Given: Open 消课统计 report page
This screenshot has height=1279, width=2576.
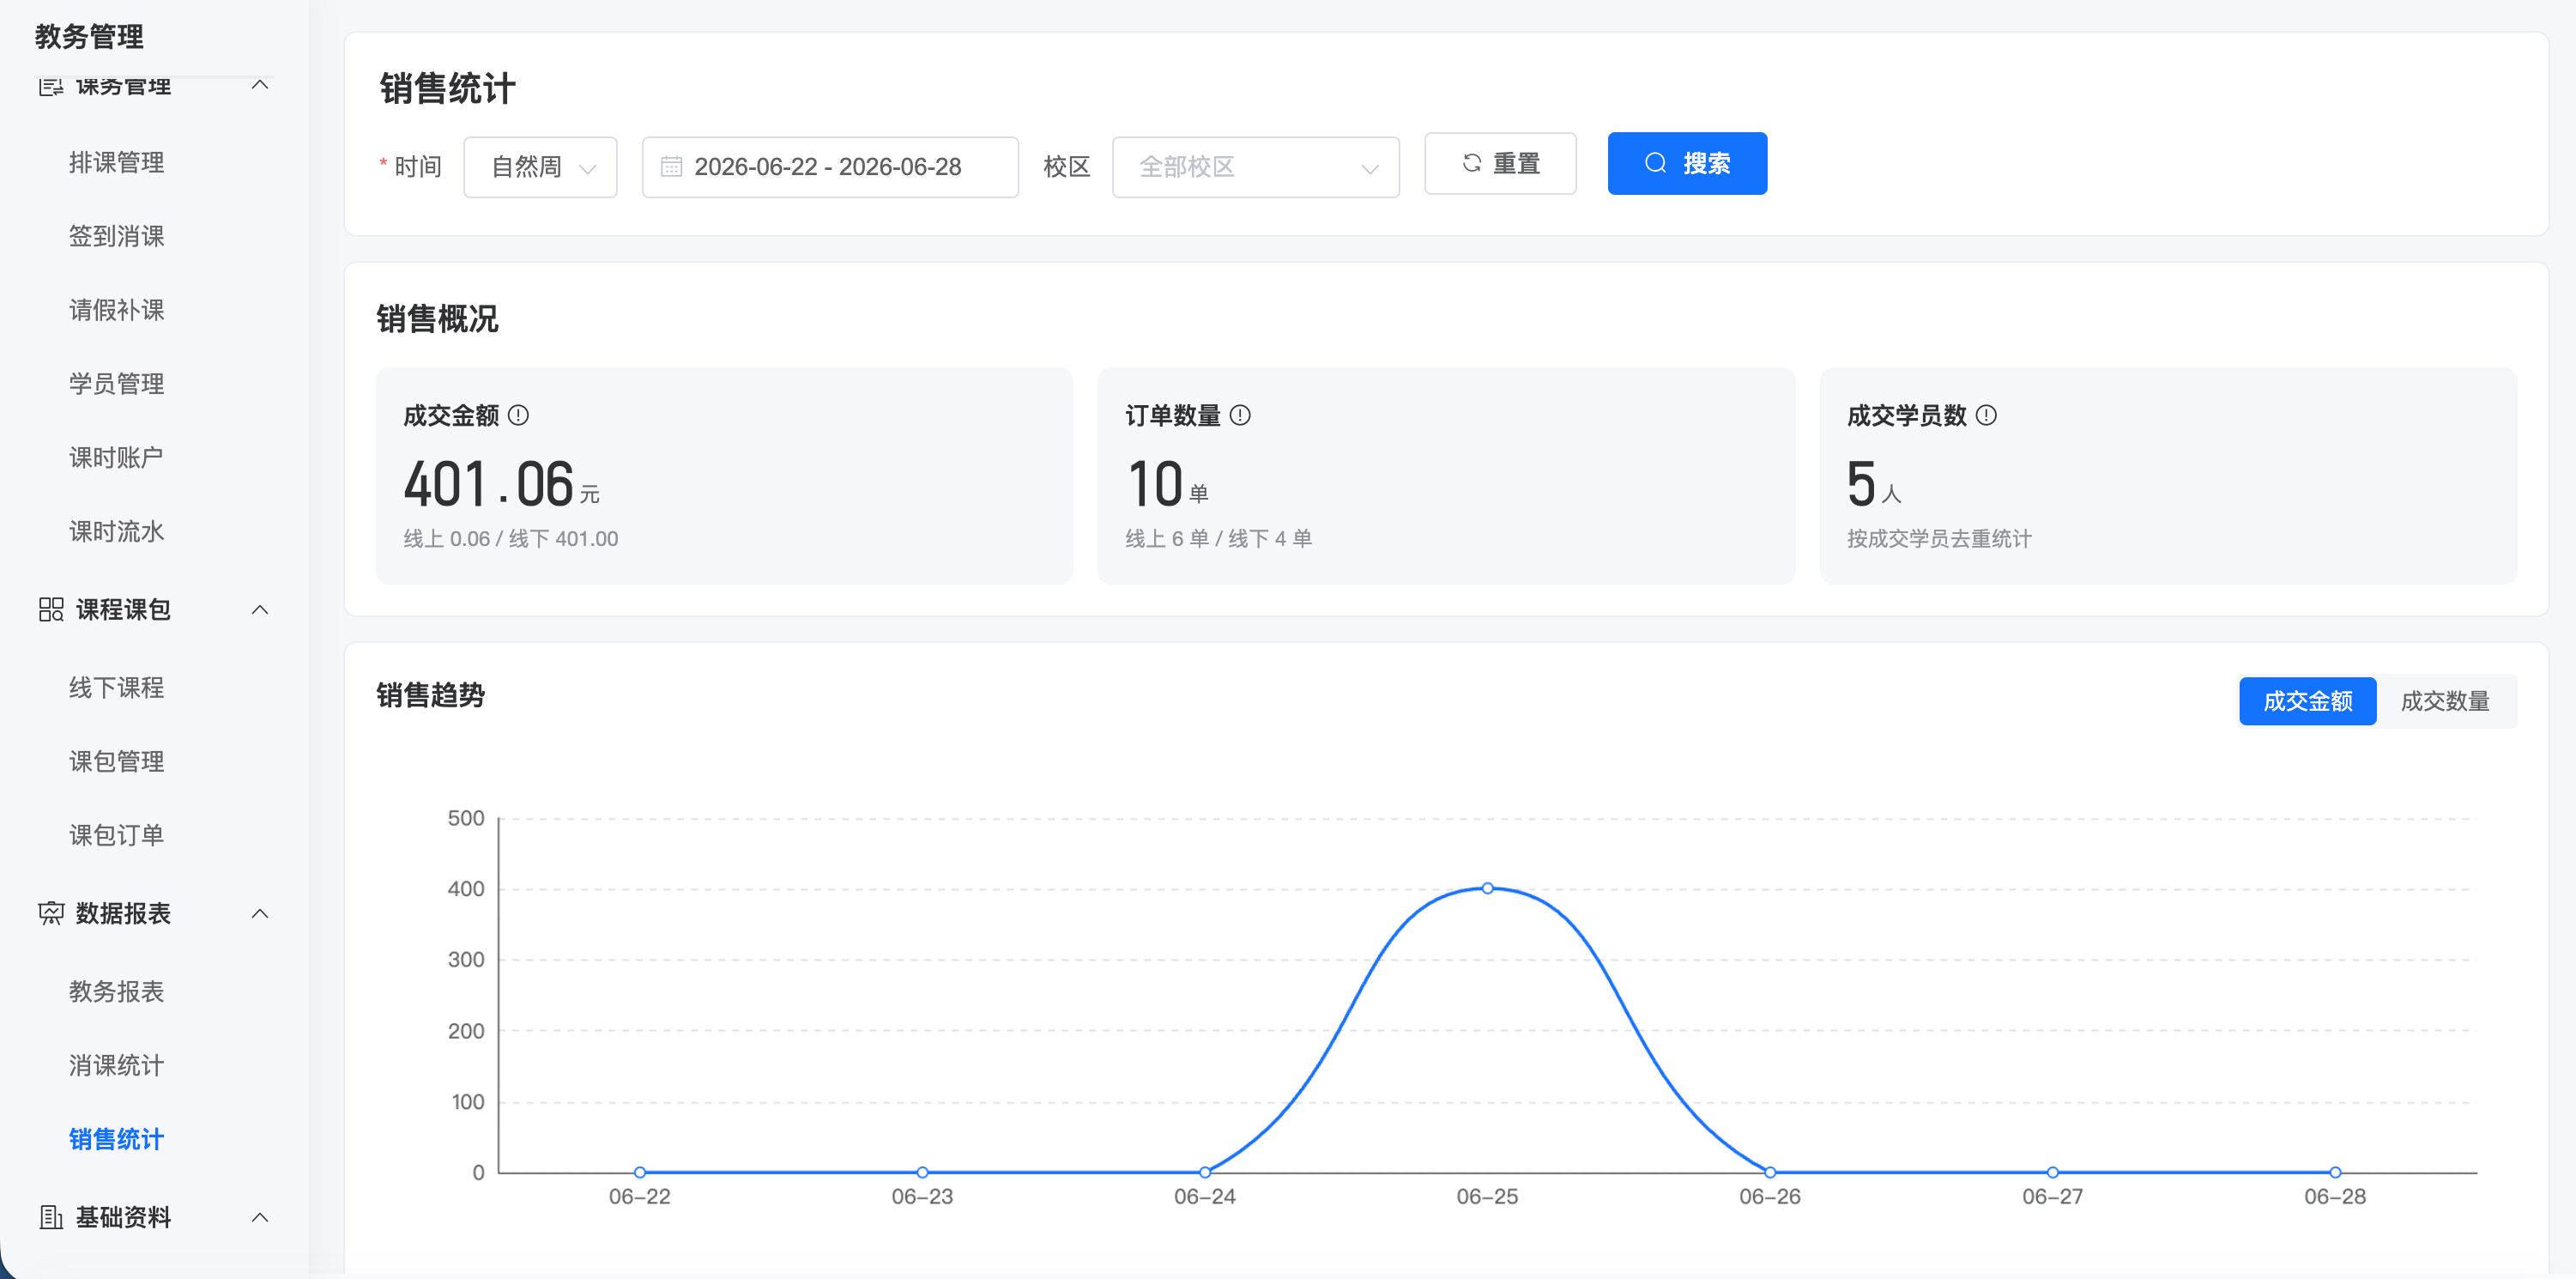Looking at the screenshot, I should coord(117,1065).
